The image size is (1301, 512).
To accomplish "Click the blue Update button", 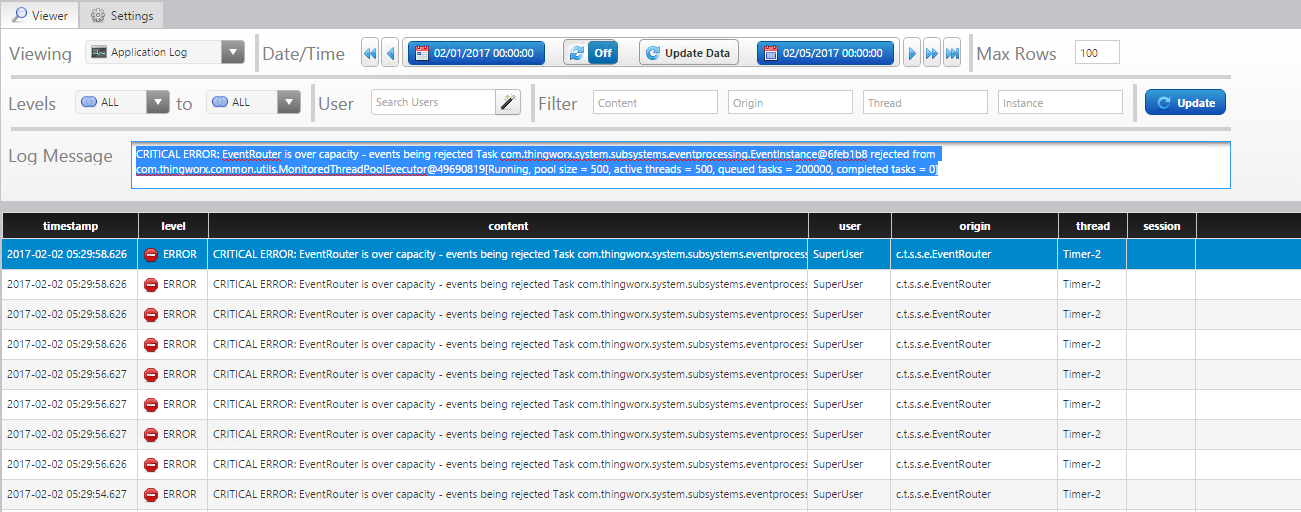I will 1185,102.
